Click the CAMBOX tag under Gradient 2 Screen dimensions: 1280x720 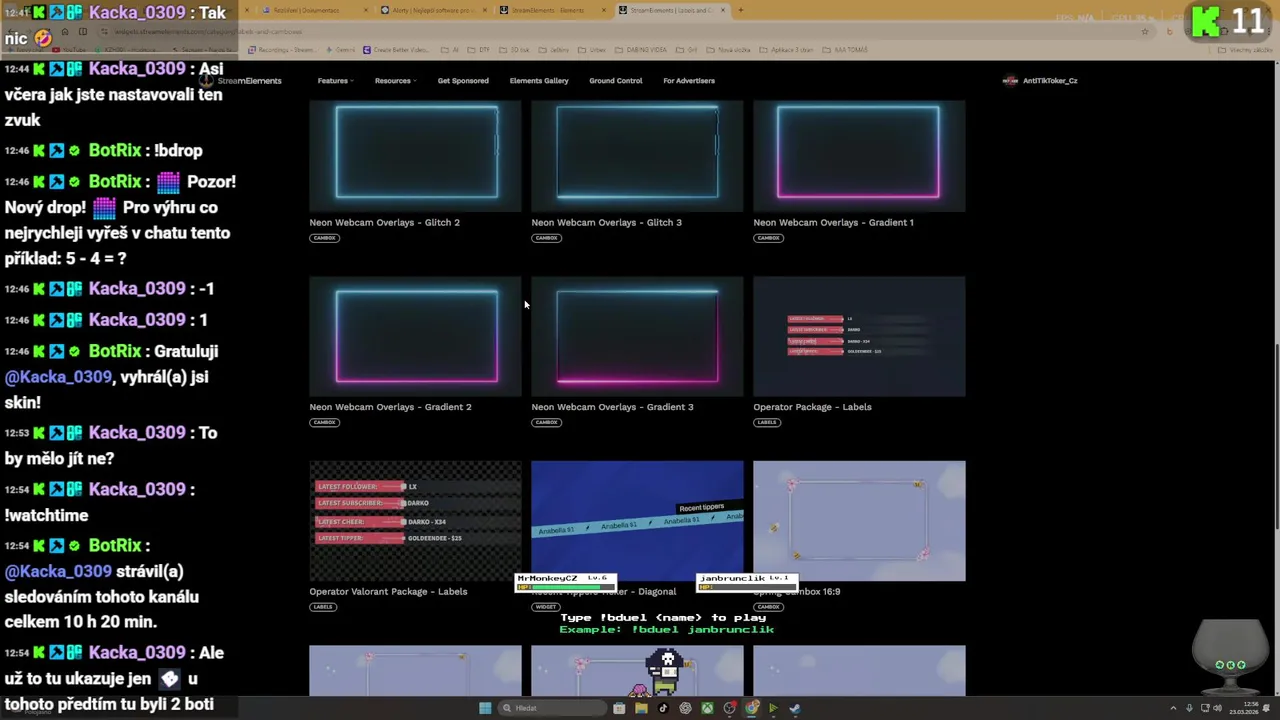point(324,422)
